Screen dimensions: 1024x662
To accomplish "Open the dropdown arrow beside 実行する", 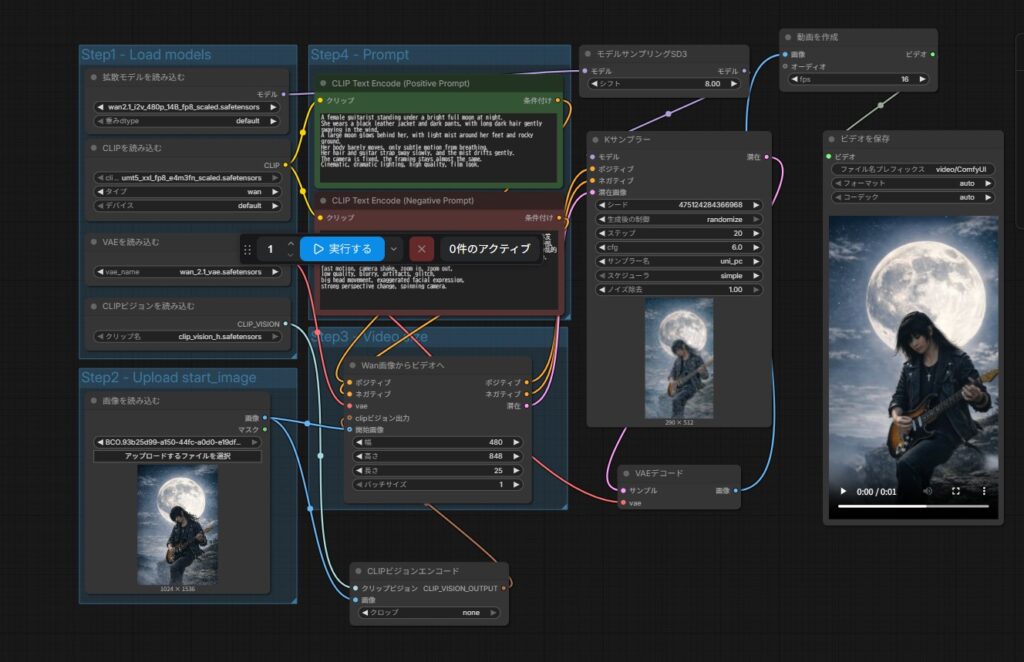I will click(395, 249).
